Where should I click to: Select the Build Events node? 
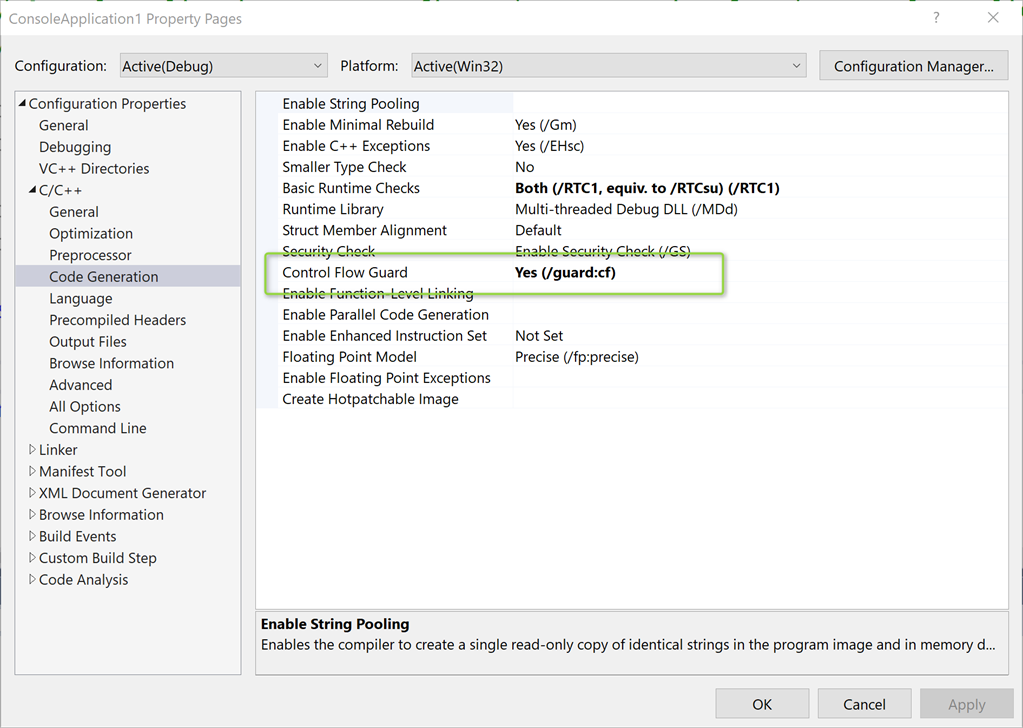77,536
